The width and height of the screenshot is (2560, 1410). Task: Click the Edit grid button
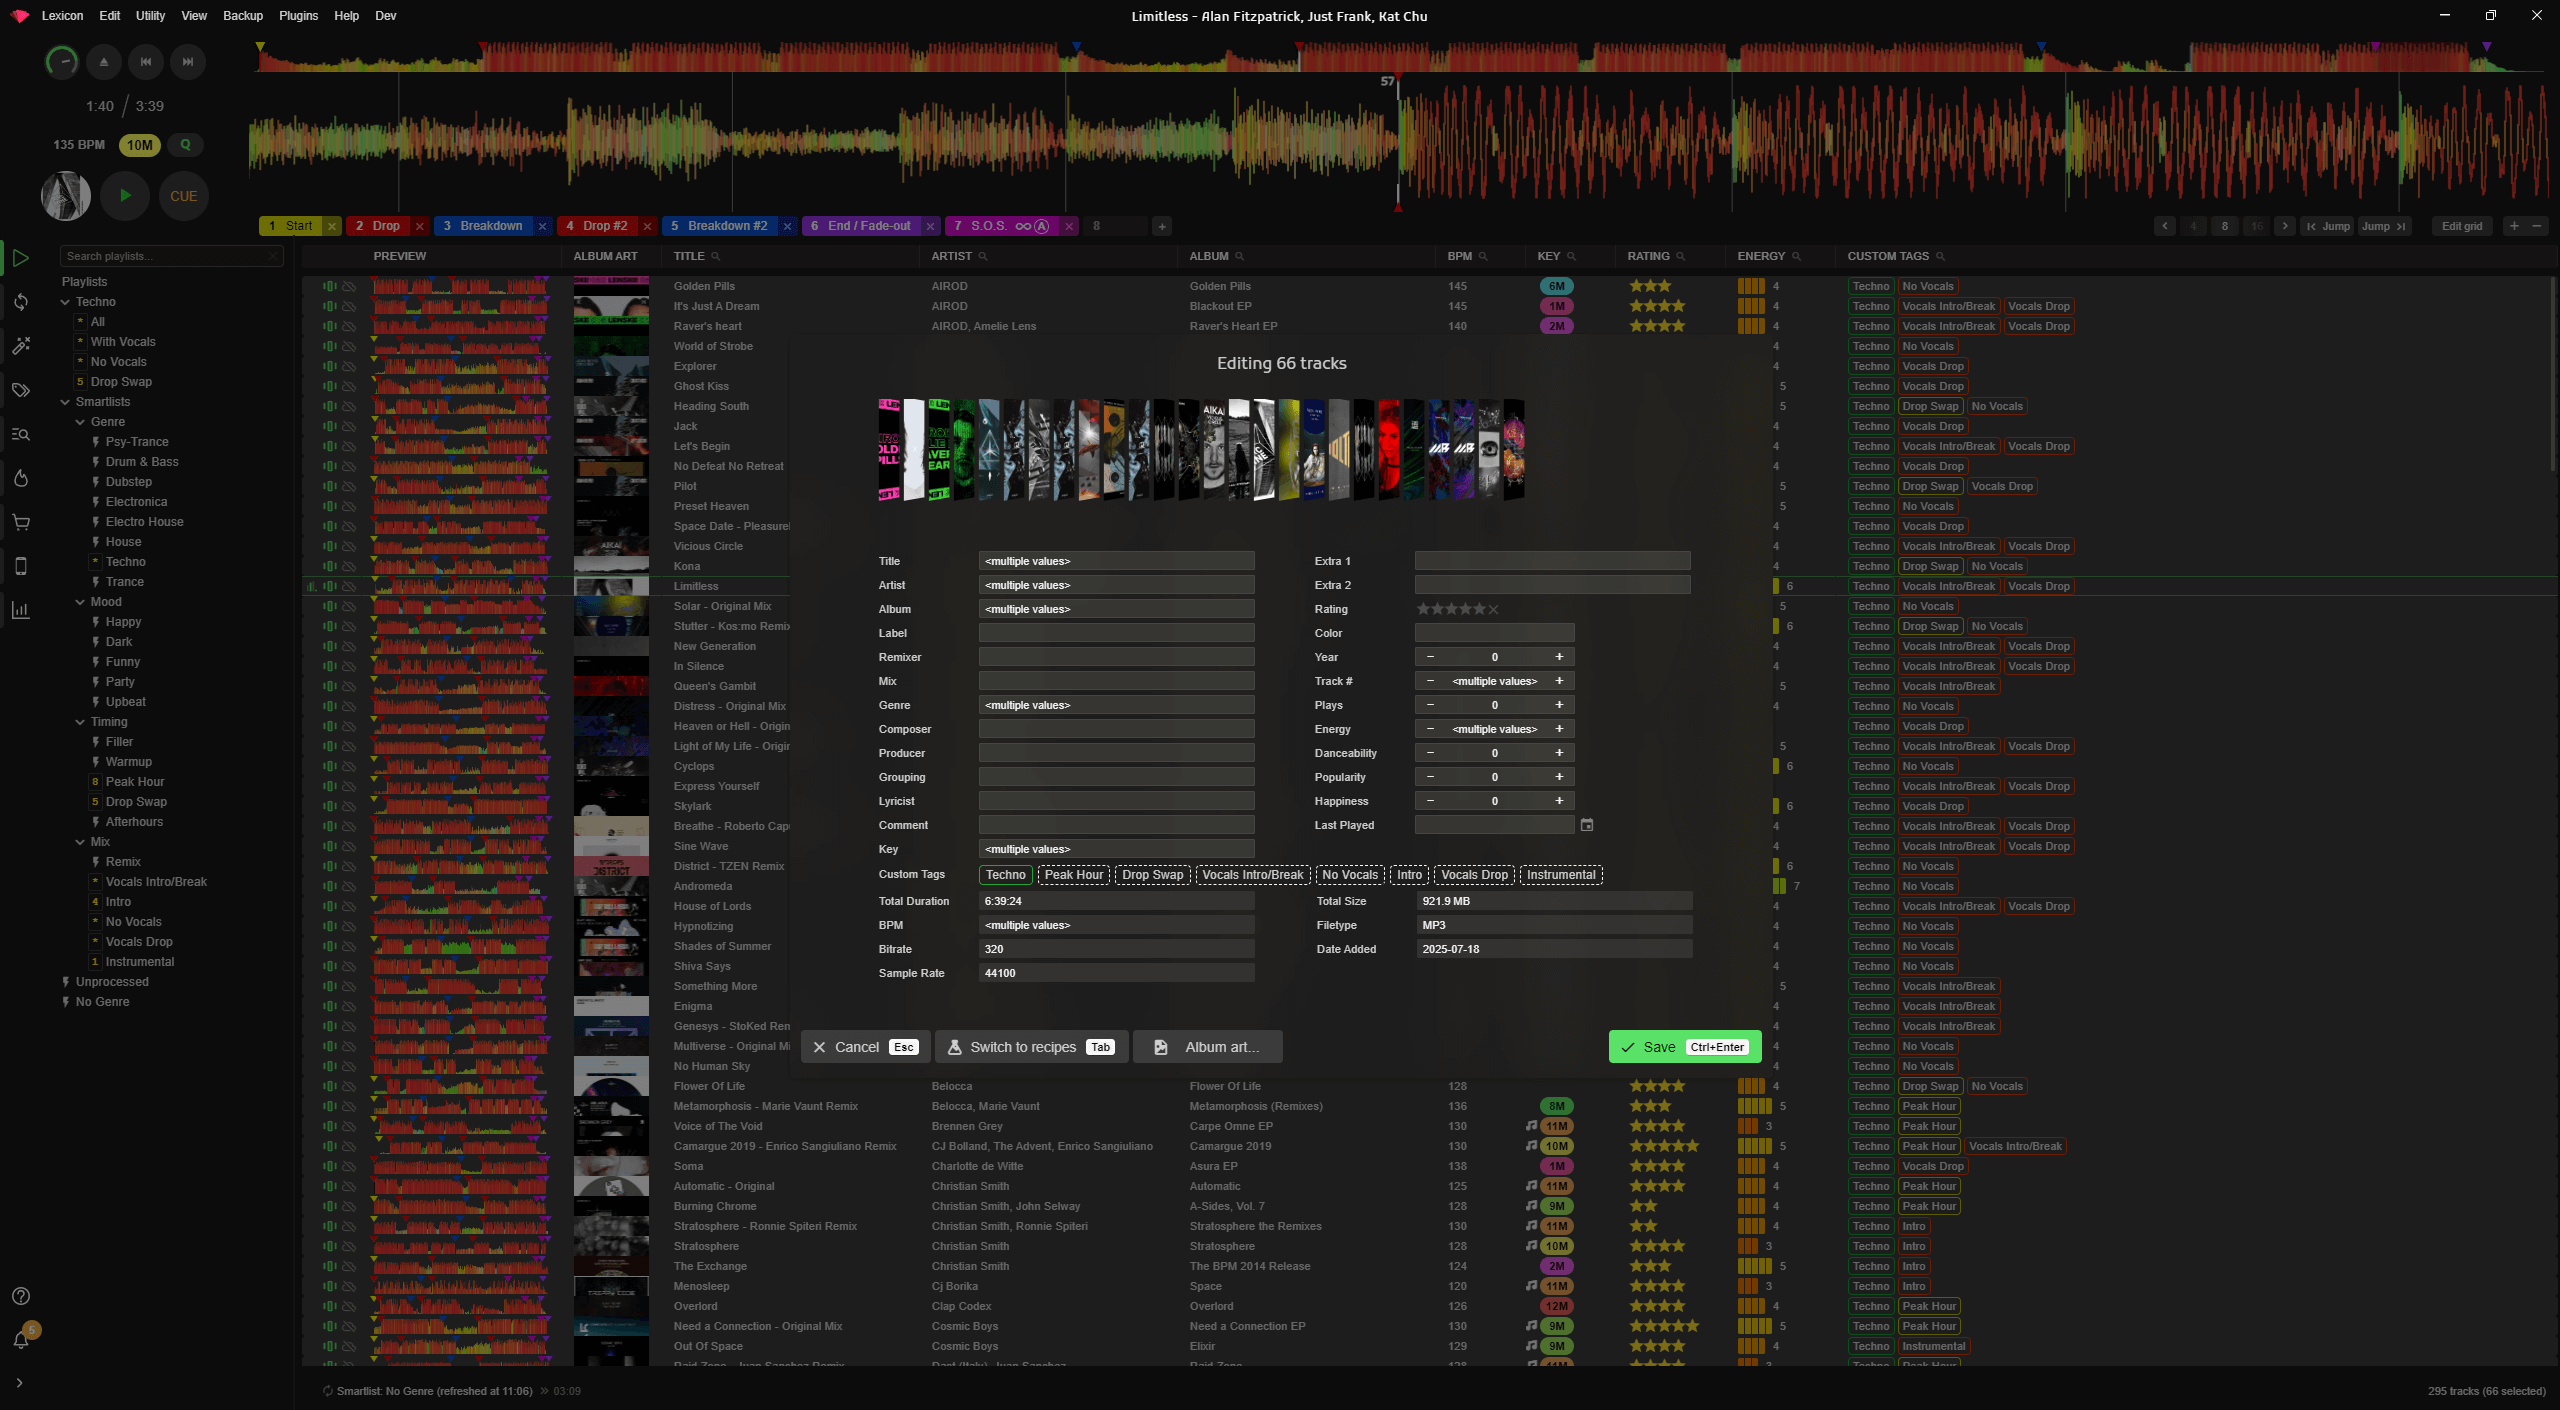(2461, 225)
